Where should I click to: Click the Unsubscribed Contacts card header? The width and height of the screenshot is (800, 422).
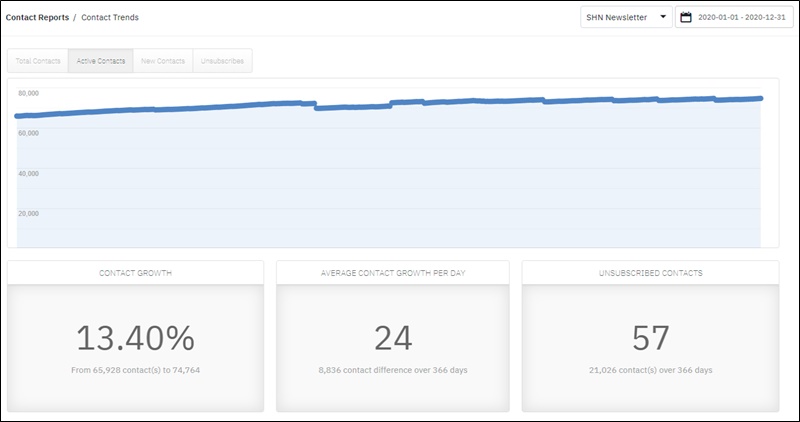pos(651,272)
